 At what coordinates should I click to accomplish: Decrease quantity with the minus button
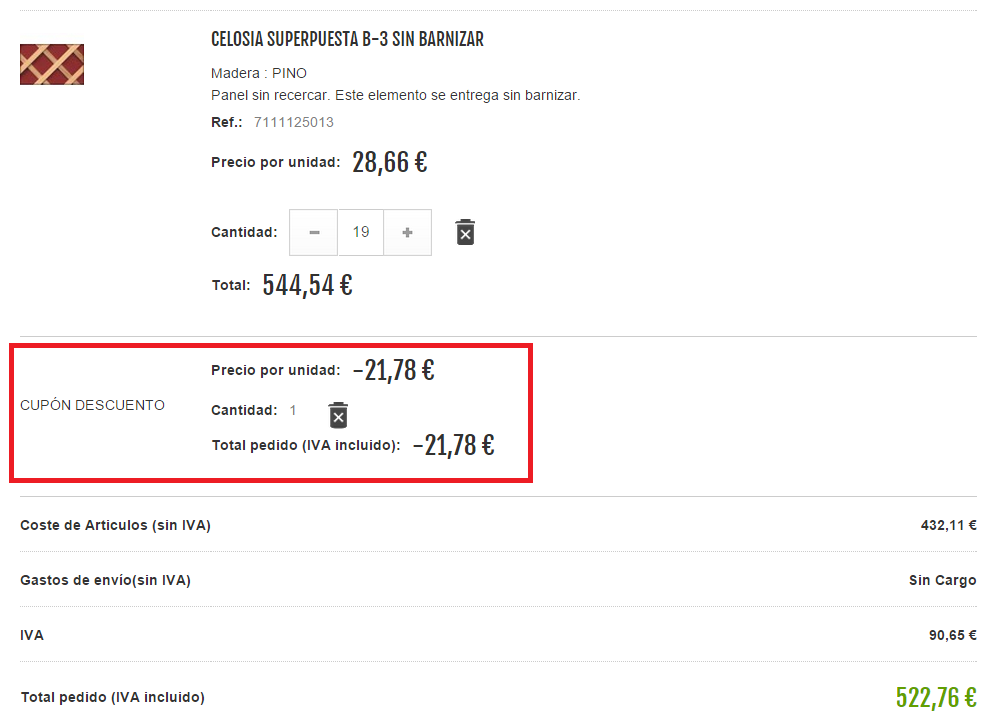coord(314,232)
